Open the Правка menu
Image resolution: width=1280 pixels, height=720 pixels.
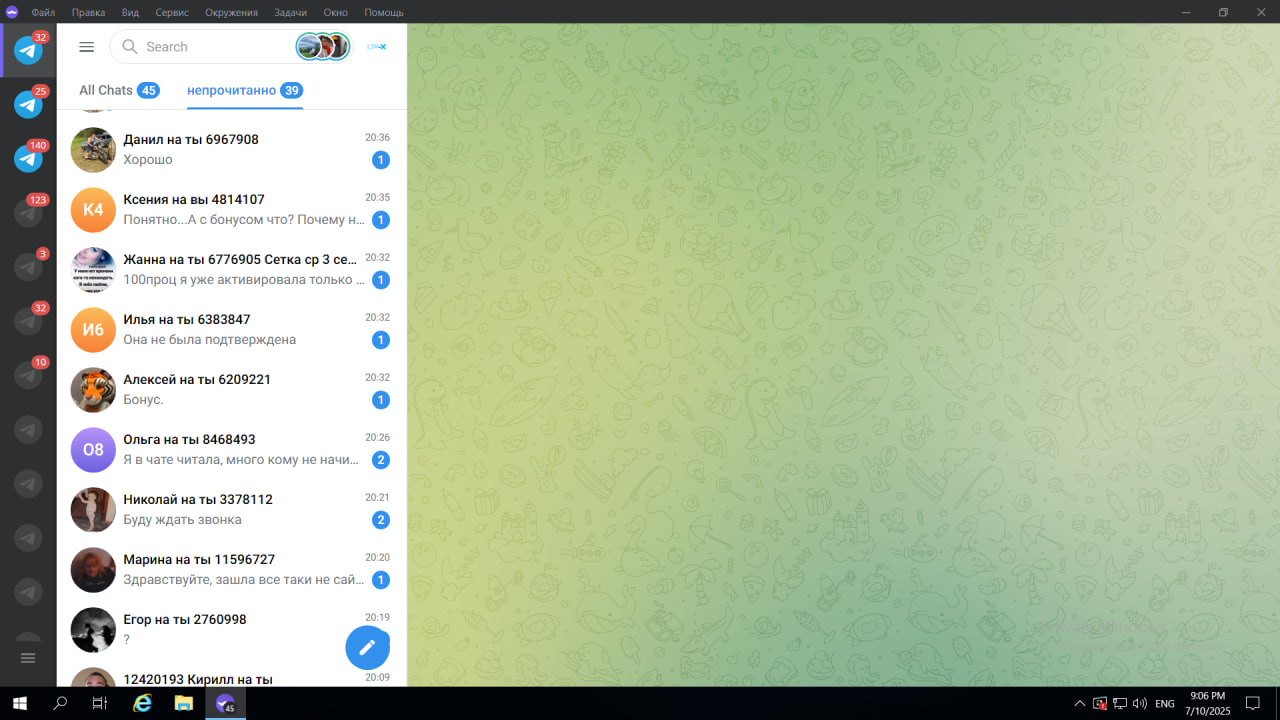click(89, 12)
